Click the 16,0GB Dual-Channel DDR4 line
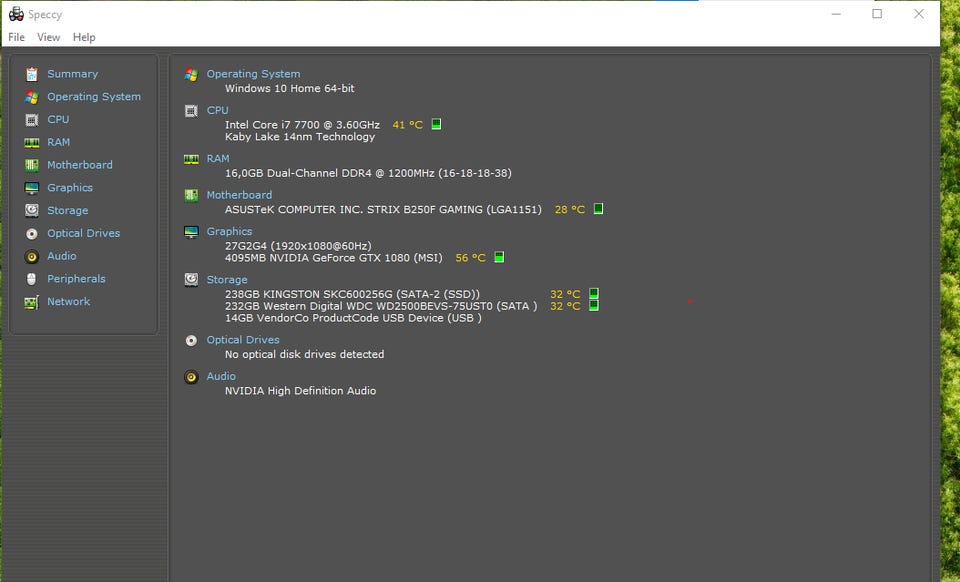This screenshot has height=582, width=960. tap(368, 173)
